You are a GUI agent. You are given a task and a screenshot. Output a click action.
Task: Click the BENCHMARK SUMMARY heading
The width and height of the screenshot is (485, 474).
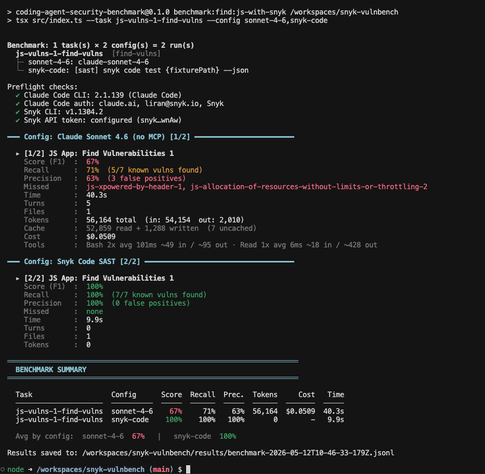coord(51,370)
